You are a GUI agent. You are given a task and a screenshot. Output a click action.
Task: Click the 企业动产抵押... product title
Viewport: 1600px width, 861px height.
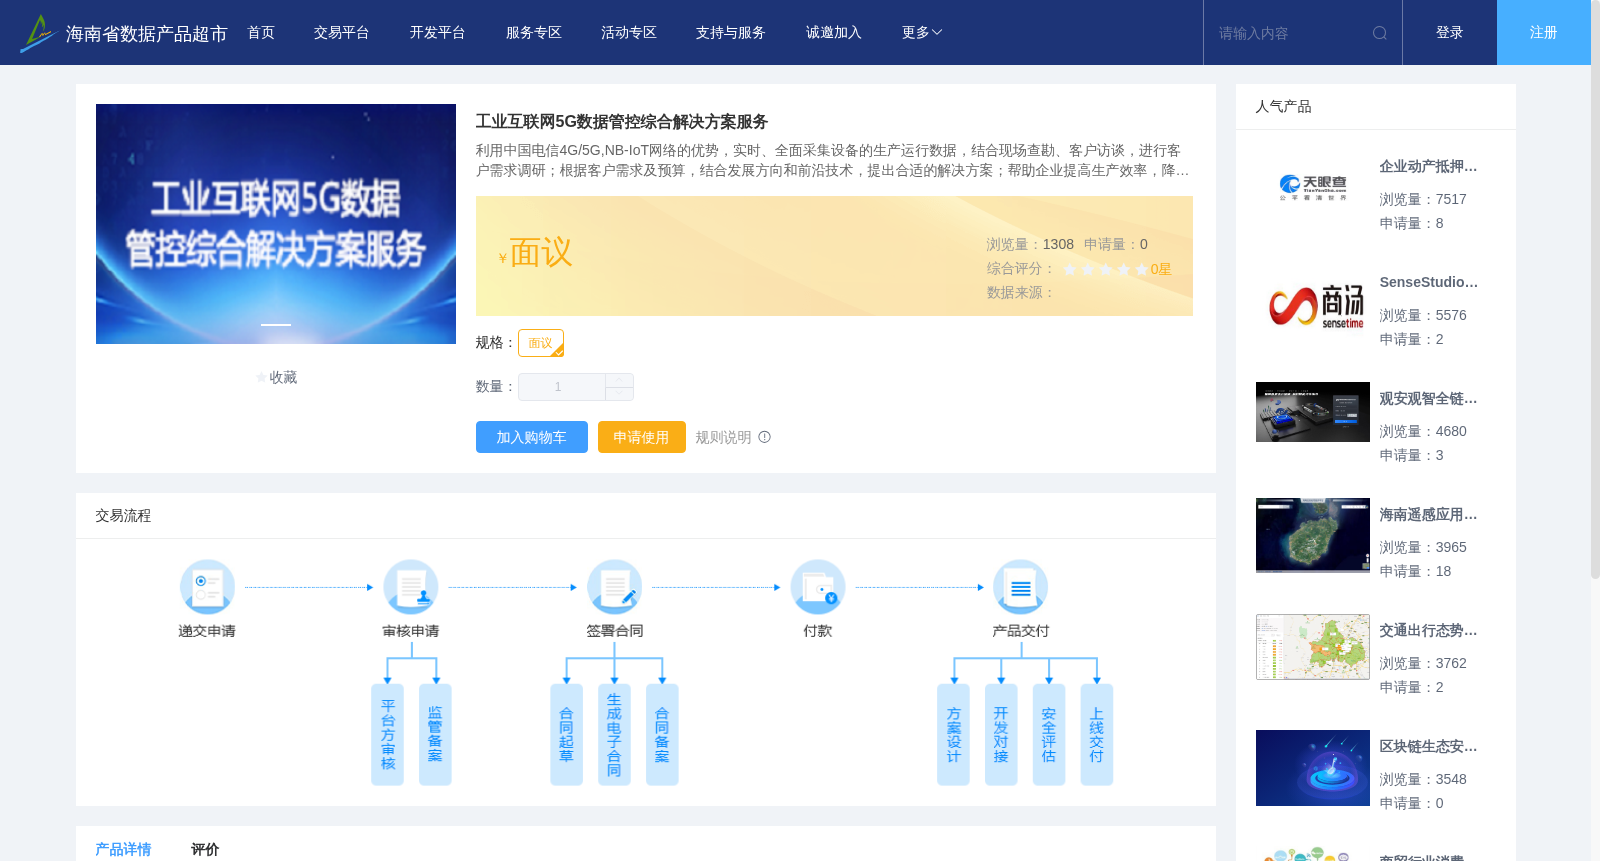(1428, 167)
